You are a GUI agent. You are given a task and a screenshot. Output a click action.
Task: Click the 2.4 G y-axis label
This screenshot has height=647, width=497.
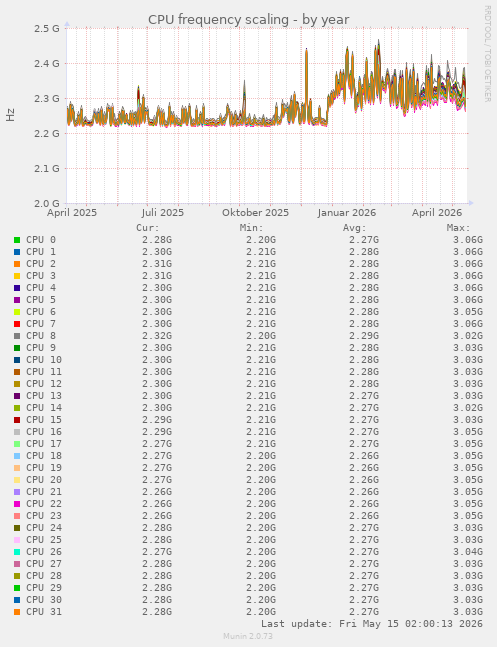[47, 64]
